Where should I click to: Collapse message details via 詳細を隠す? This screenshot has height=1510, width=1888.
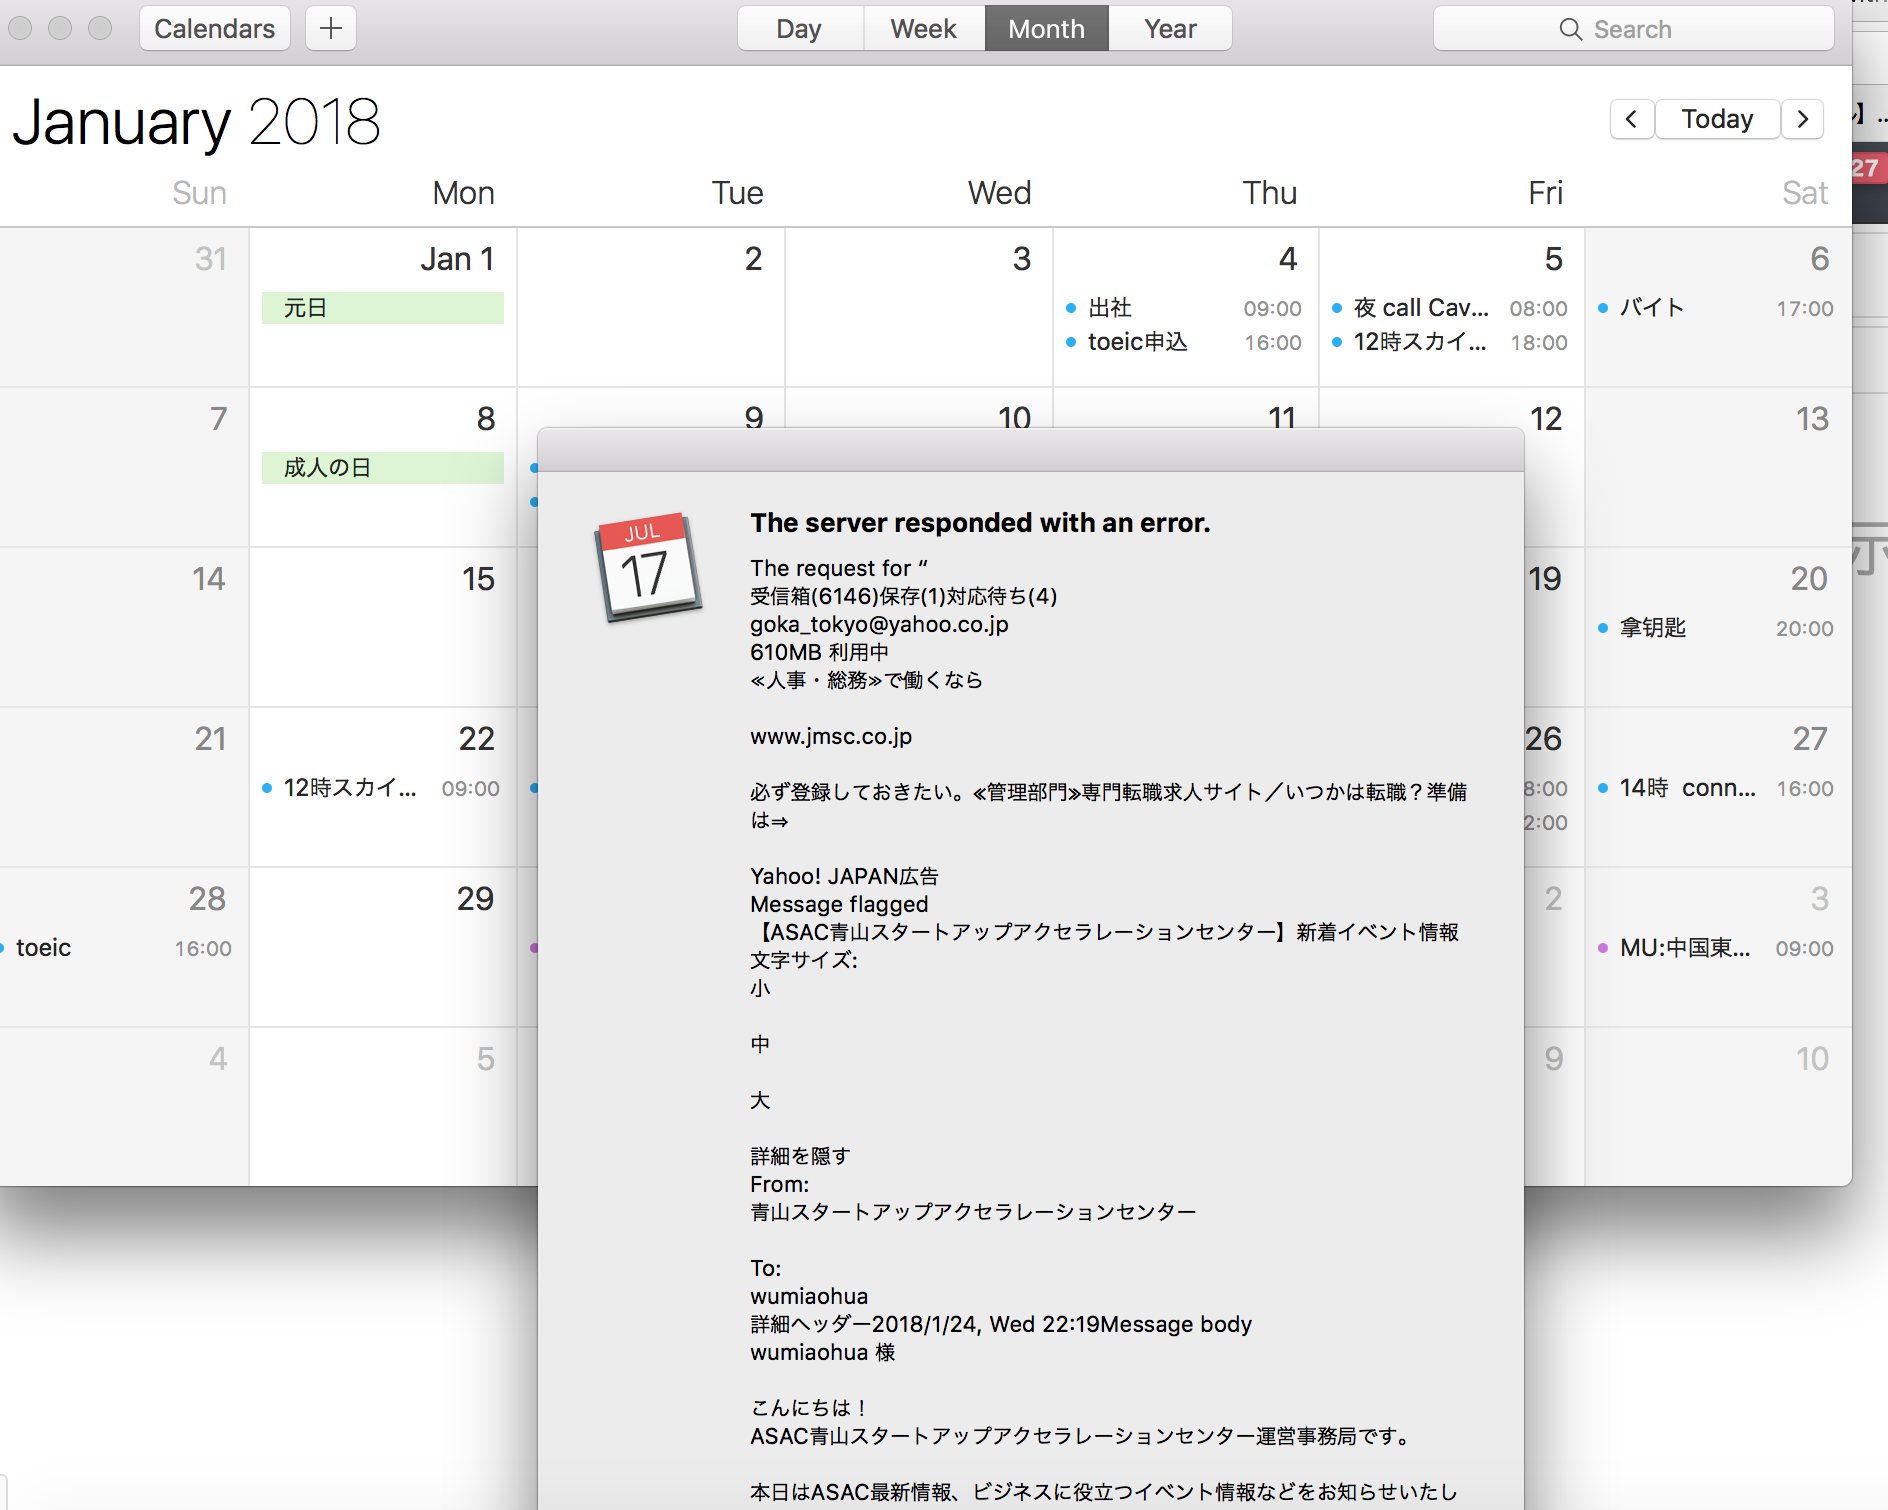coord(798,1155)
